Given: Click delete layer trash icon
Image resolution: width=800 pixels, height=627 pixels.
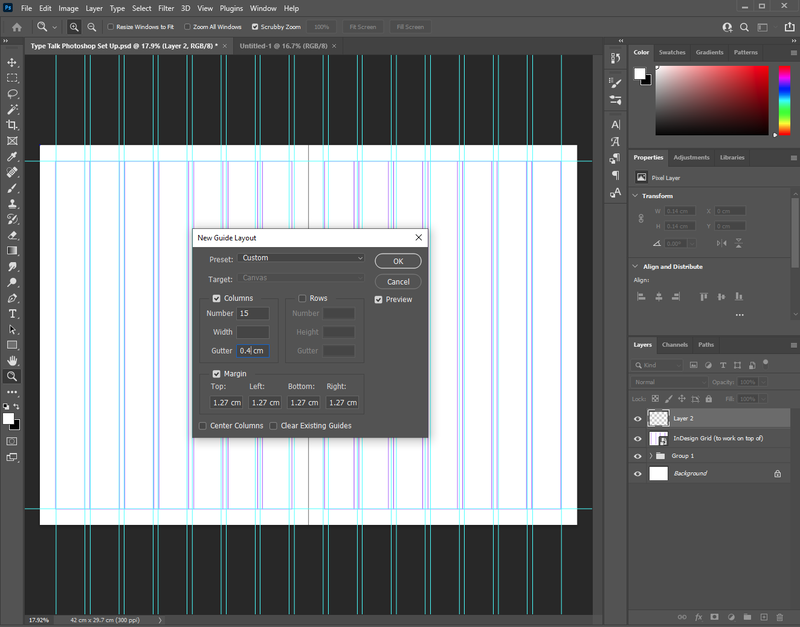Looking at the screenshot, I should pyautogui.click(x=778, y=617).
